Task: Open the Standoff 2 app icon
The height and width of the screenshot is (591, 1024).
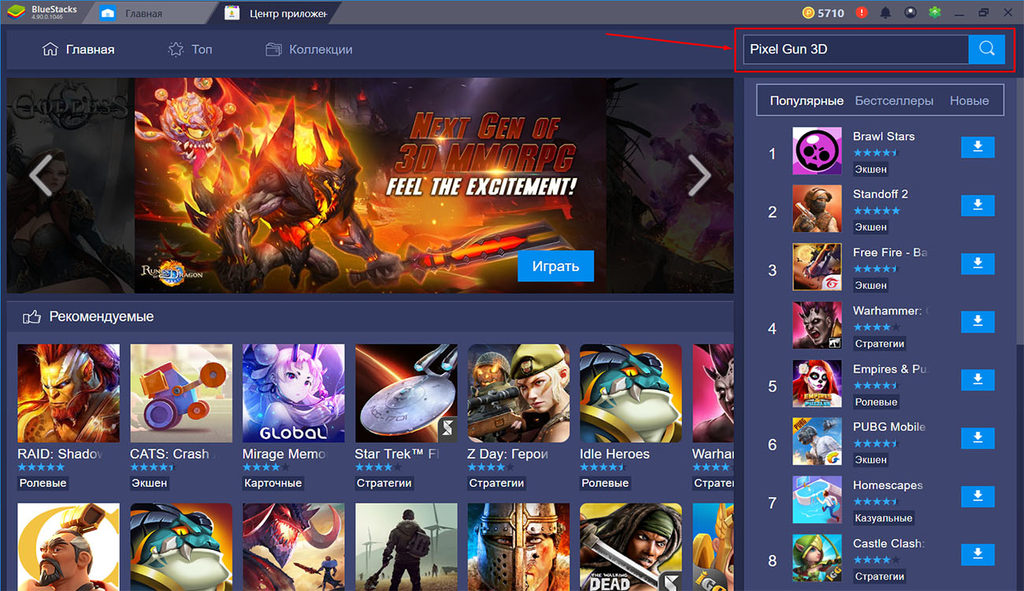Action: click(817, 209)
